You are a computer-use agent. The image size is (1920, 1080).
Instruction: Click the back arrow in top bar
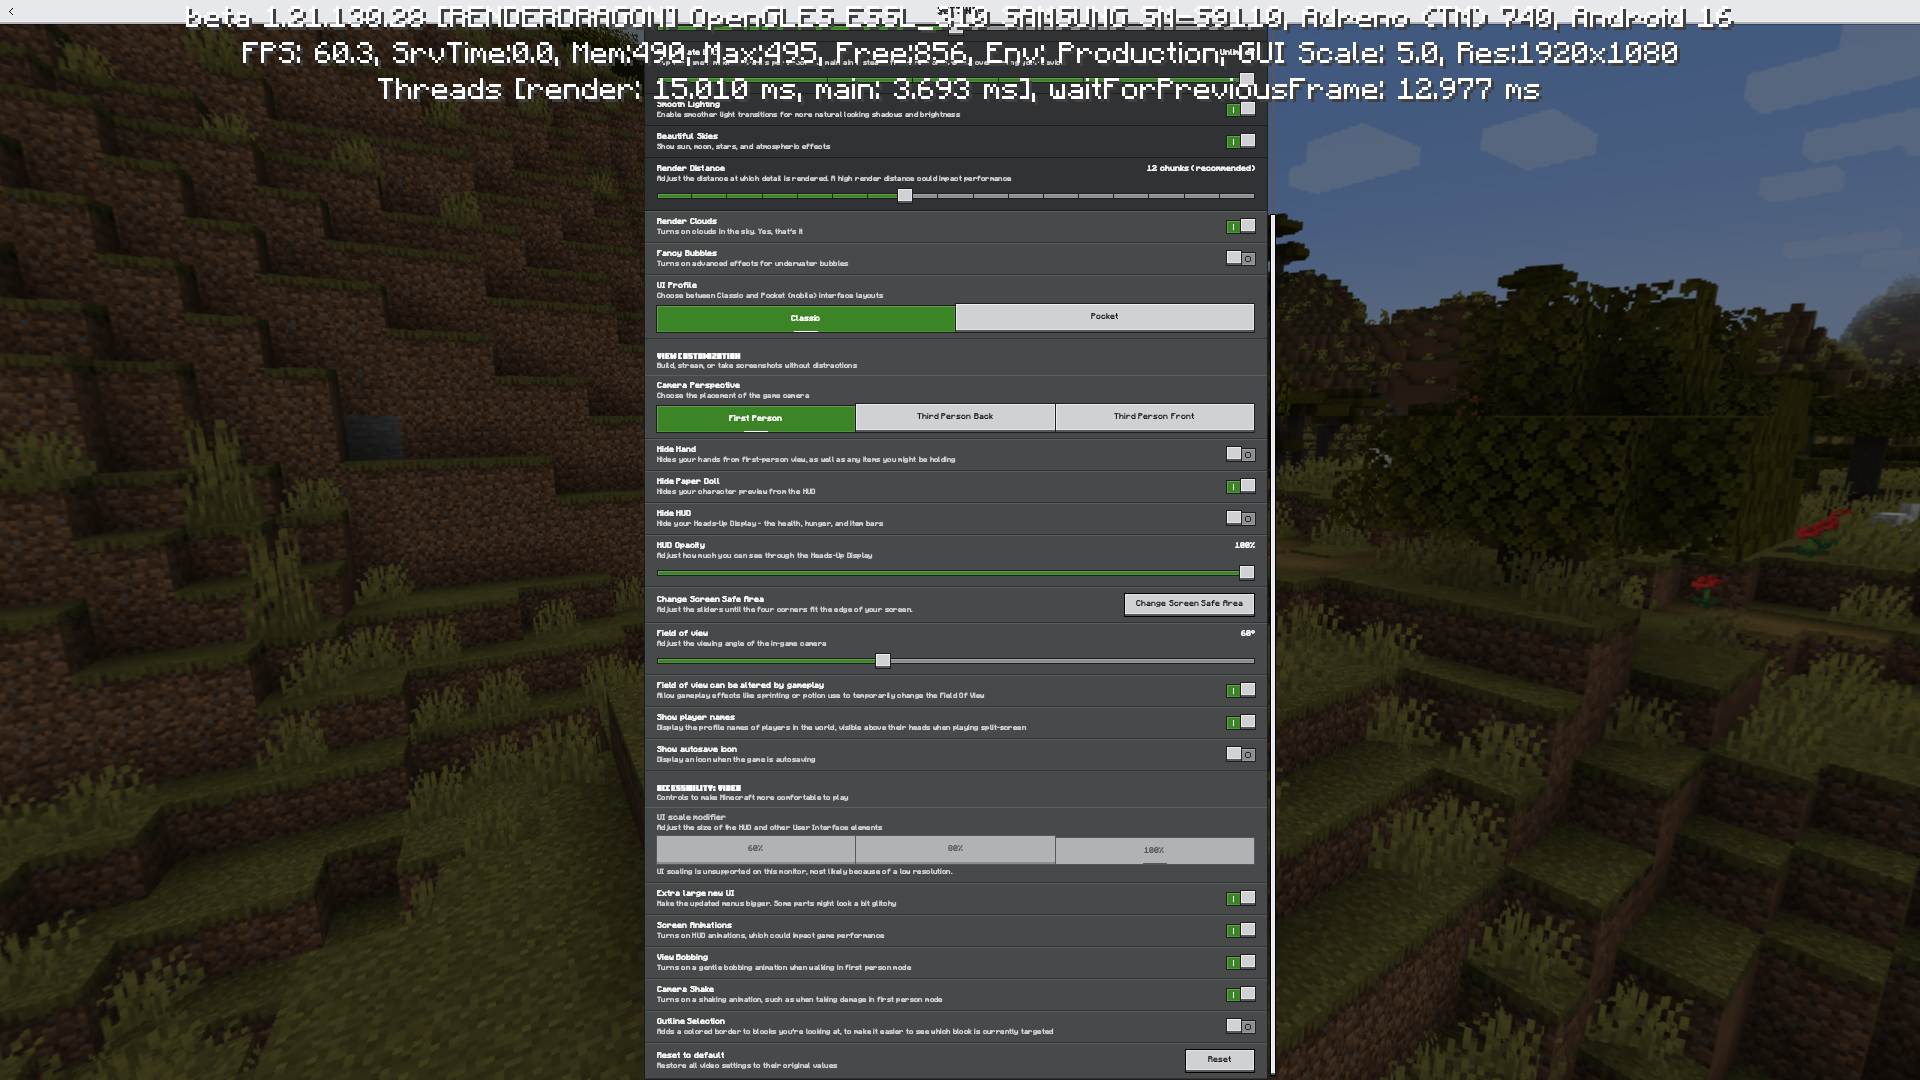pyautogui.click(x=11, y=12)
